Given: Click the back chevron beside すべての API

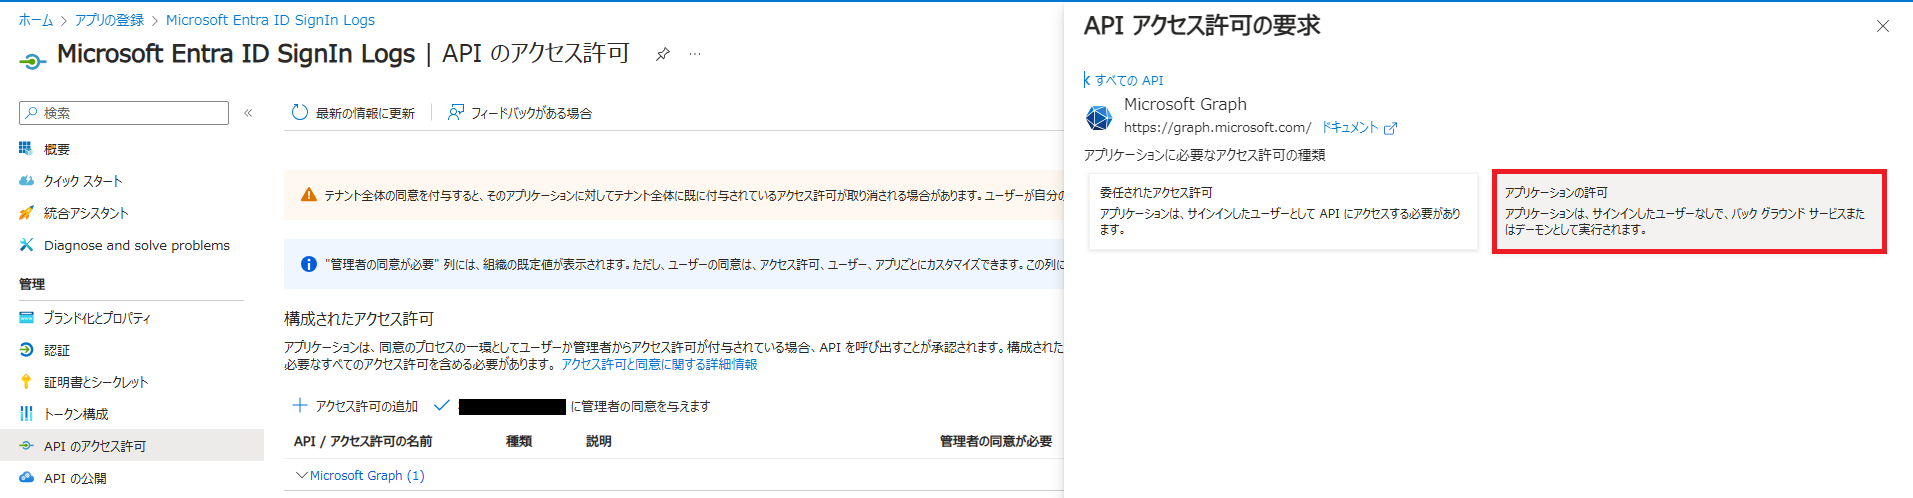Looking at the screenshot, I should pyautogui.click(x=1087, y=80).
